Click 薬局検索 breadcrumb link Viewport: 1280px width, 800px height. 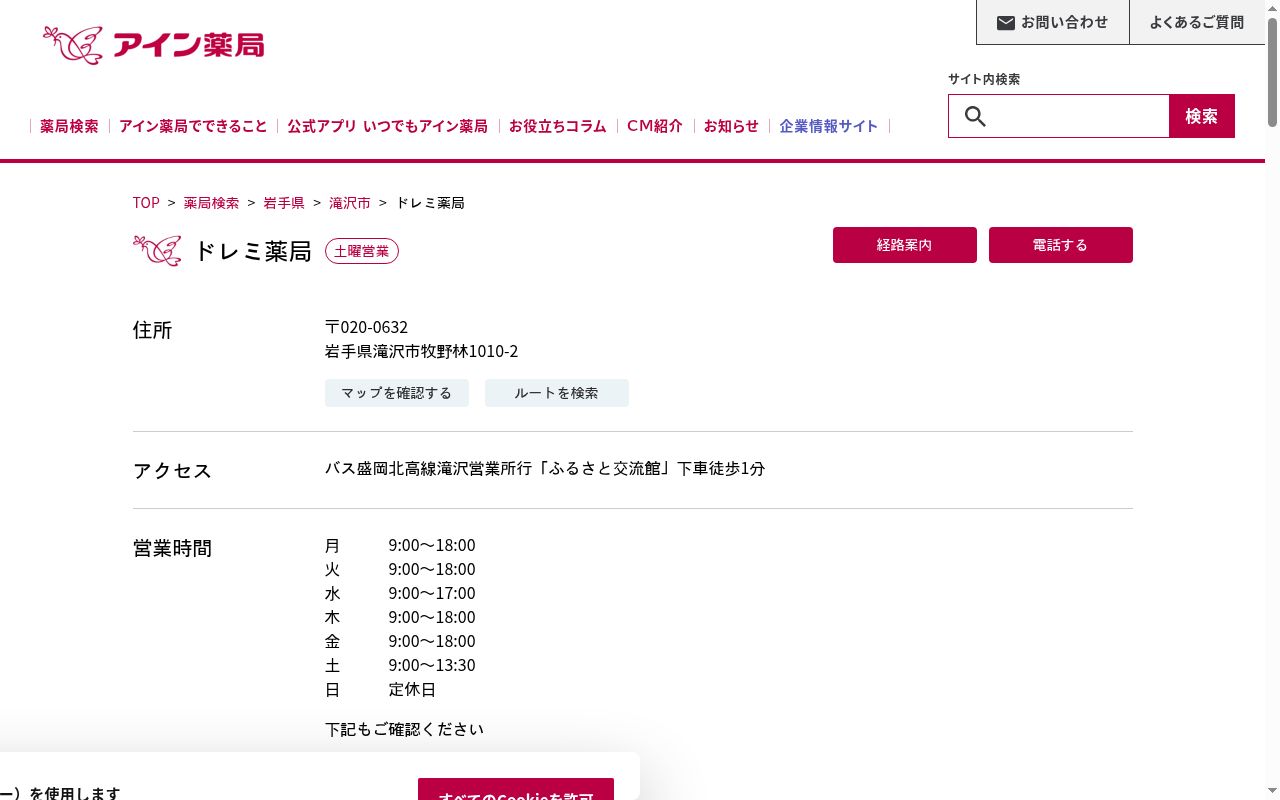211,203
